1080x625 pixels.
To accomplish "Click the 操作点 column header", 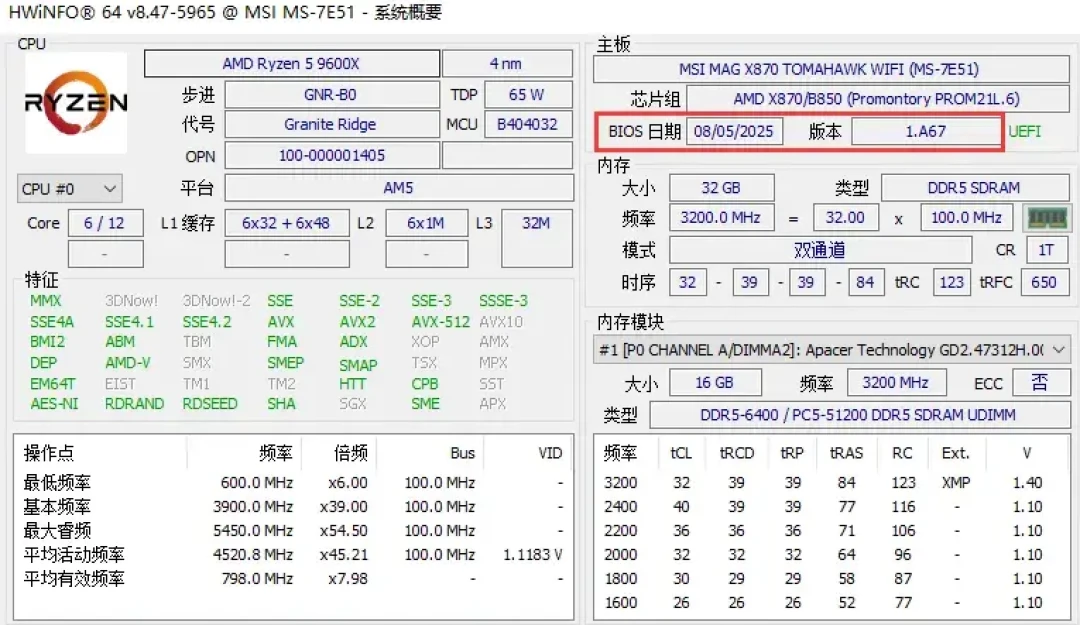I will pyautogui.click(x=48, y=453).
